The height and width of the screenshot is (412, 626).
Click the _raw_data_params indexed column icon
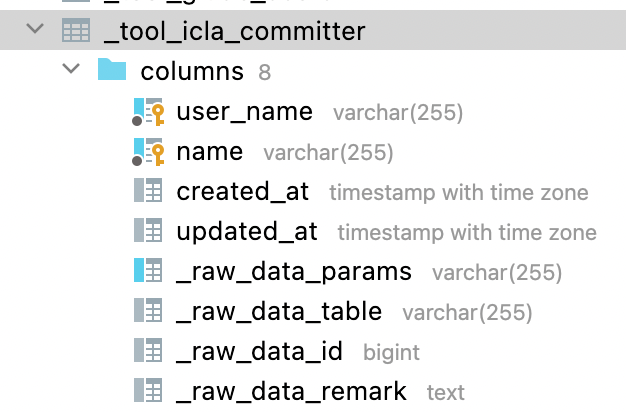click(148, 271)
